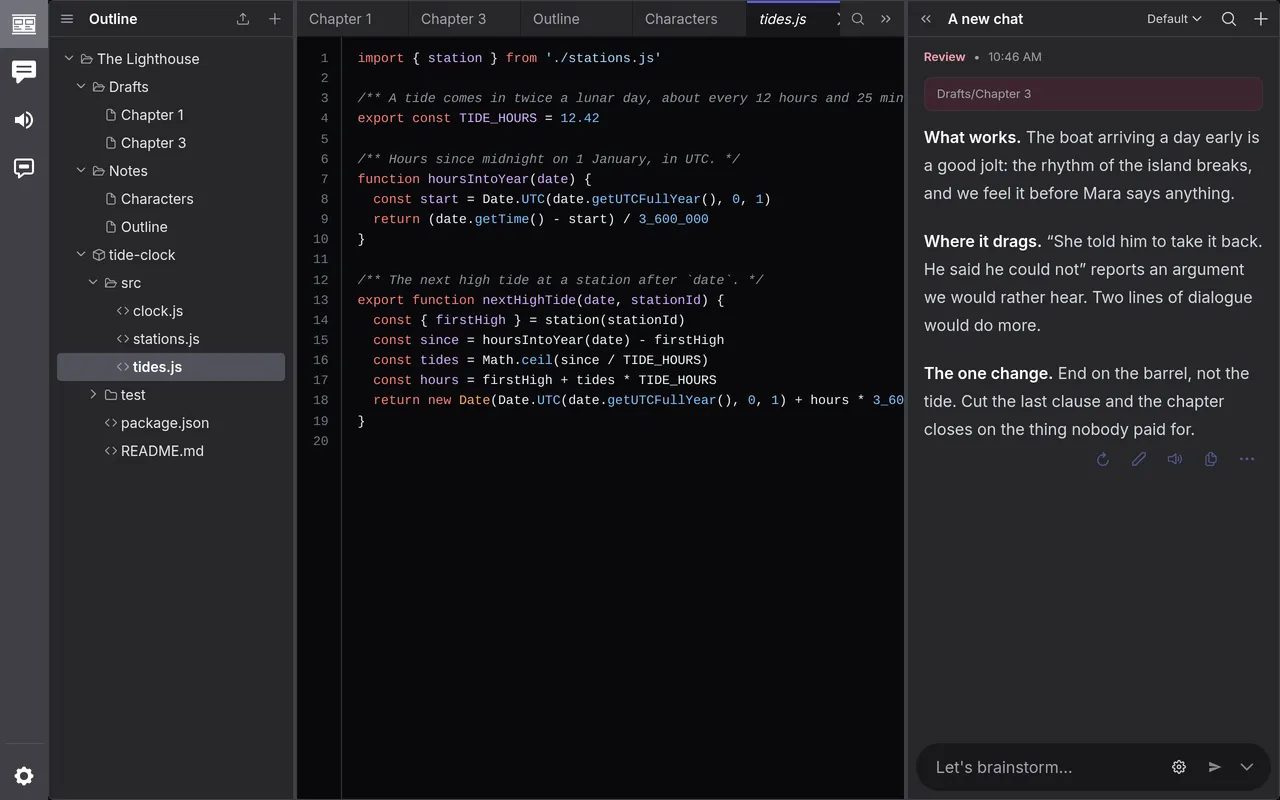1280x800 pixels.
Task: Open the Default model dropdown
Action: pyautogui.click(x=1174, y=19)
